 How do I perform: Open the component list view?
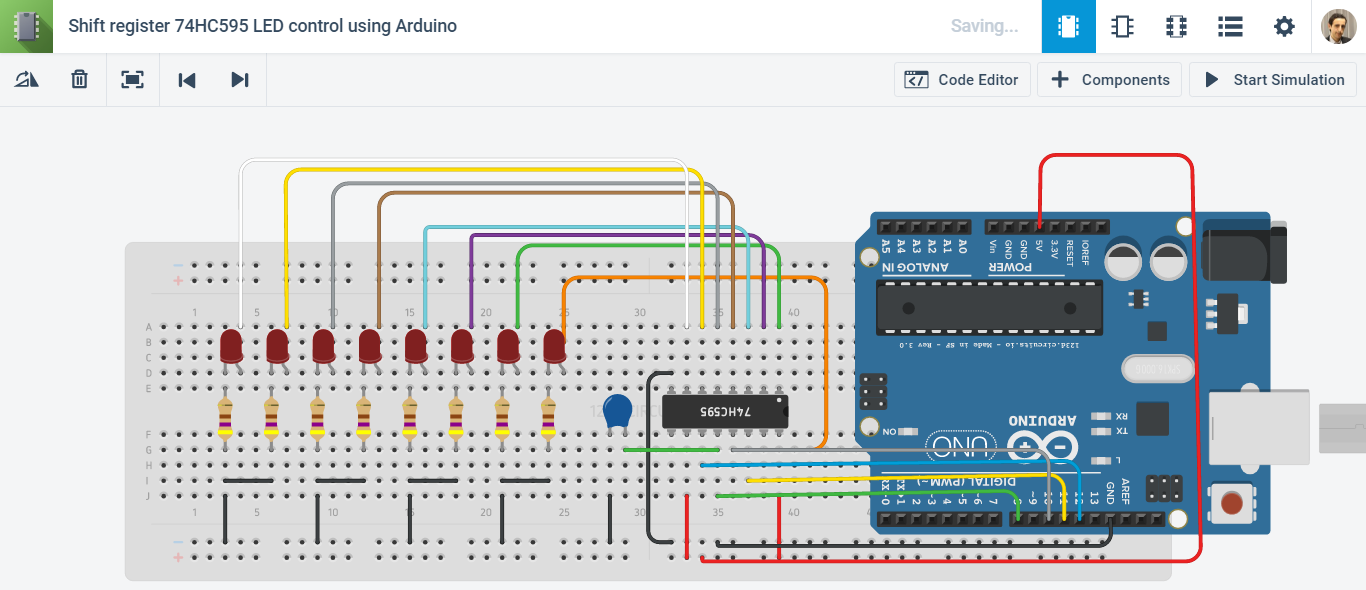[x=1230, y=27]
